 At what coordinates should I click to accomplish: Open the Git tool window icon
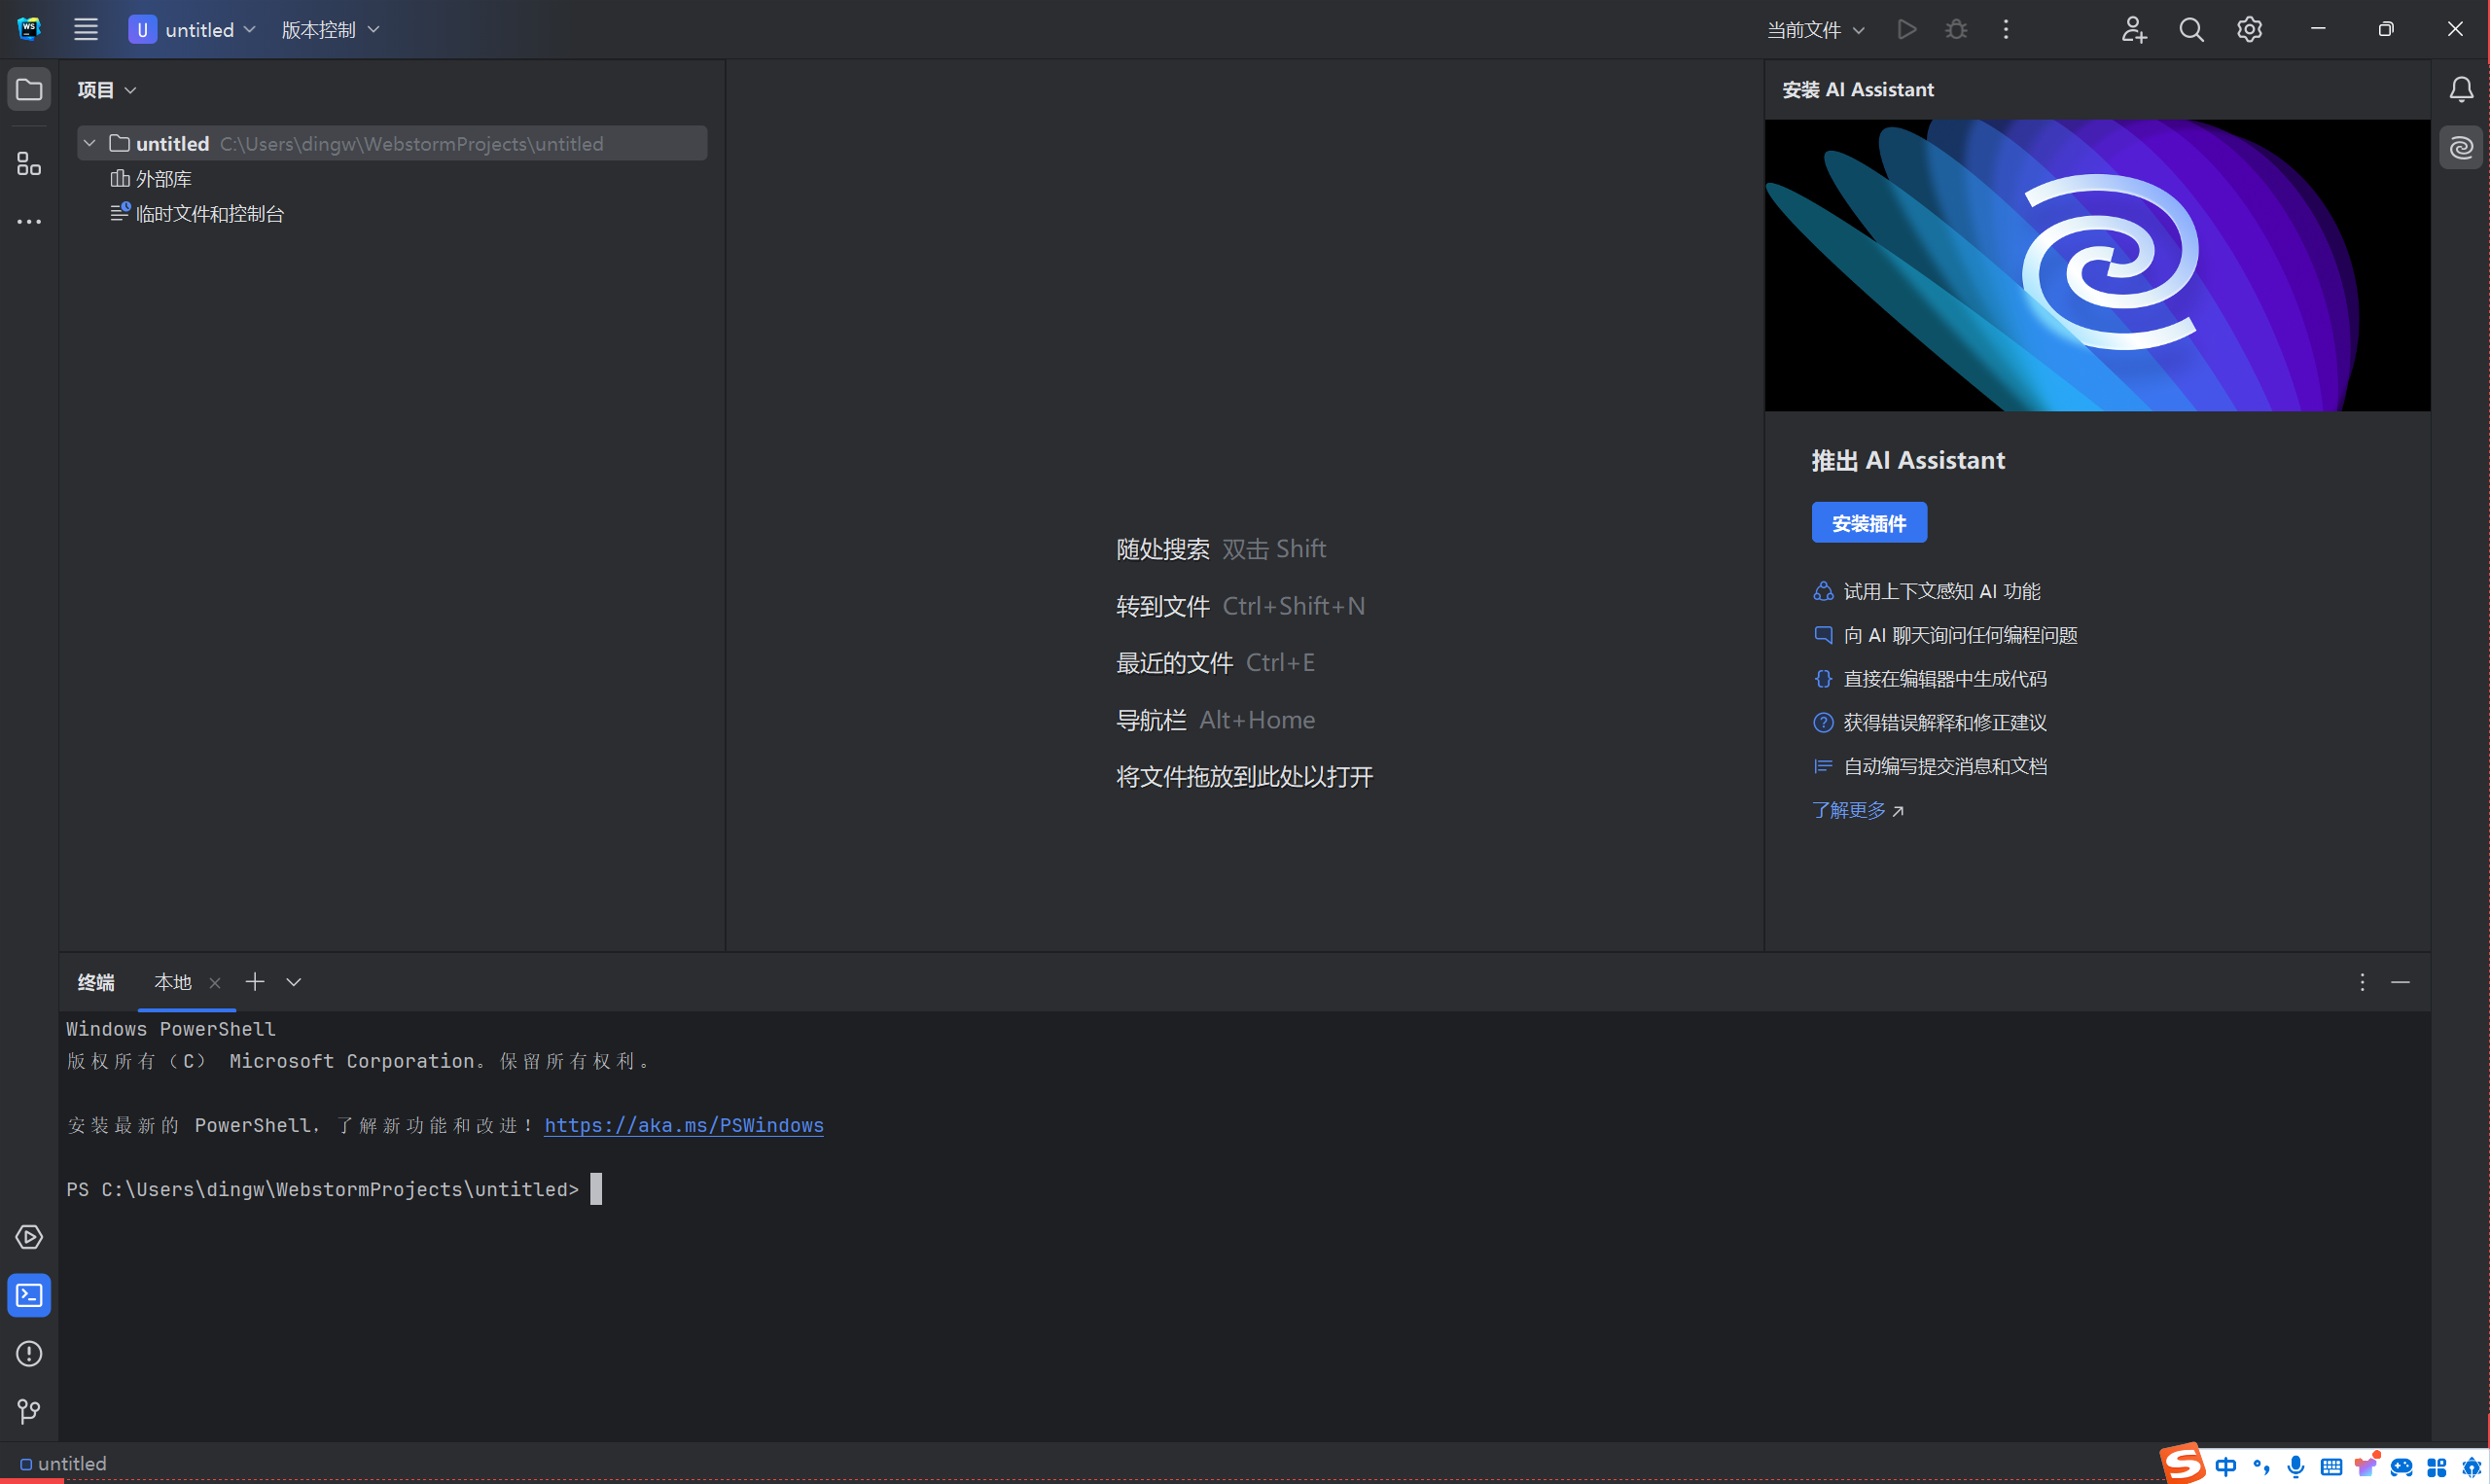(x=29, y=1411)
